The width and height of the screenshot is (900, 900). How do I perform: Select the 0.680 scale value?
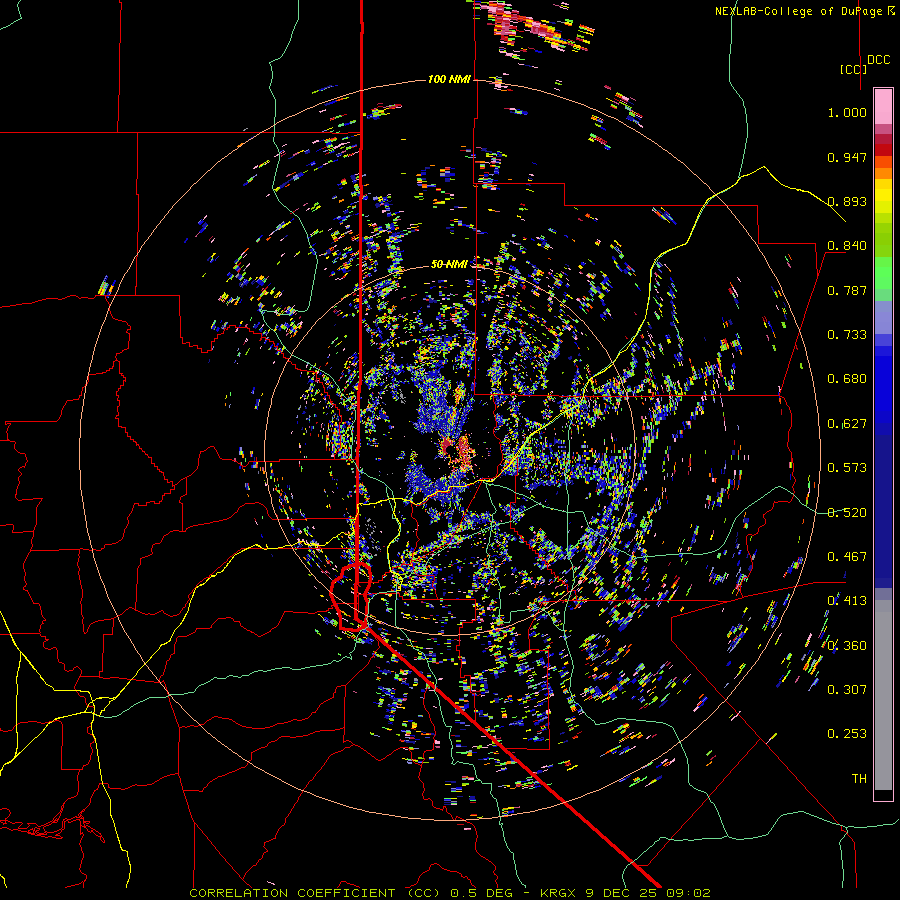[847, 379]
